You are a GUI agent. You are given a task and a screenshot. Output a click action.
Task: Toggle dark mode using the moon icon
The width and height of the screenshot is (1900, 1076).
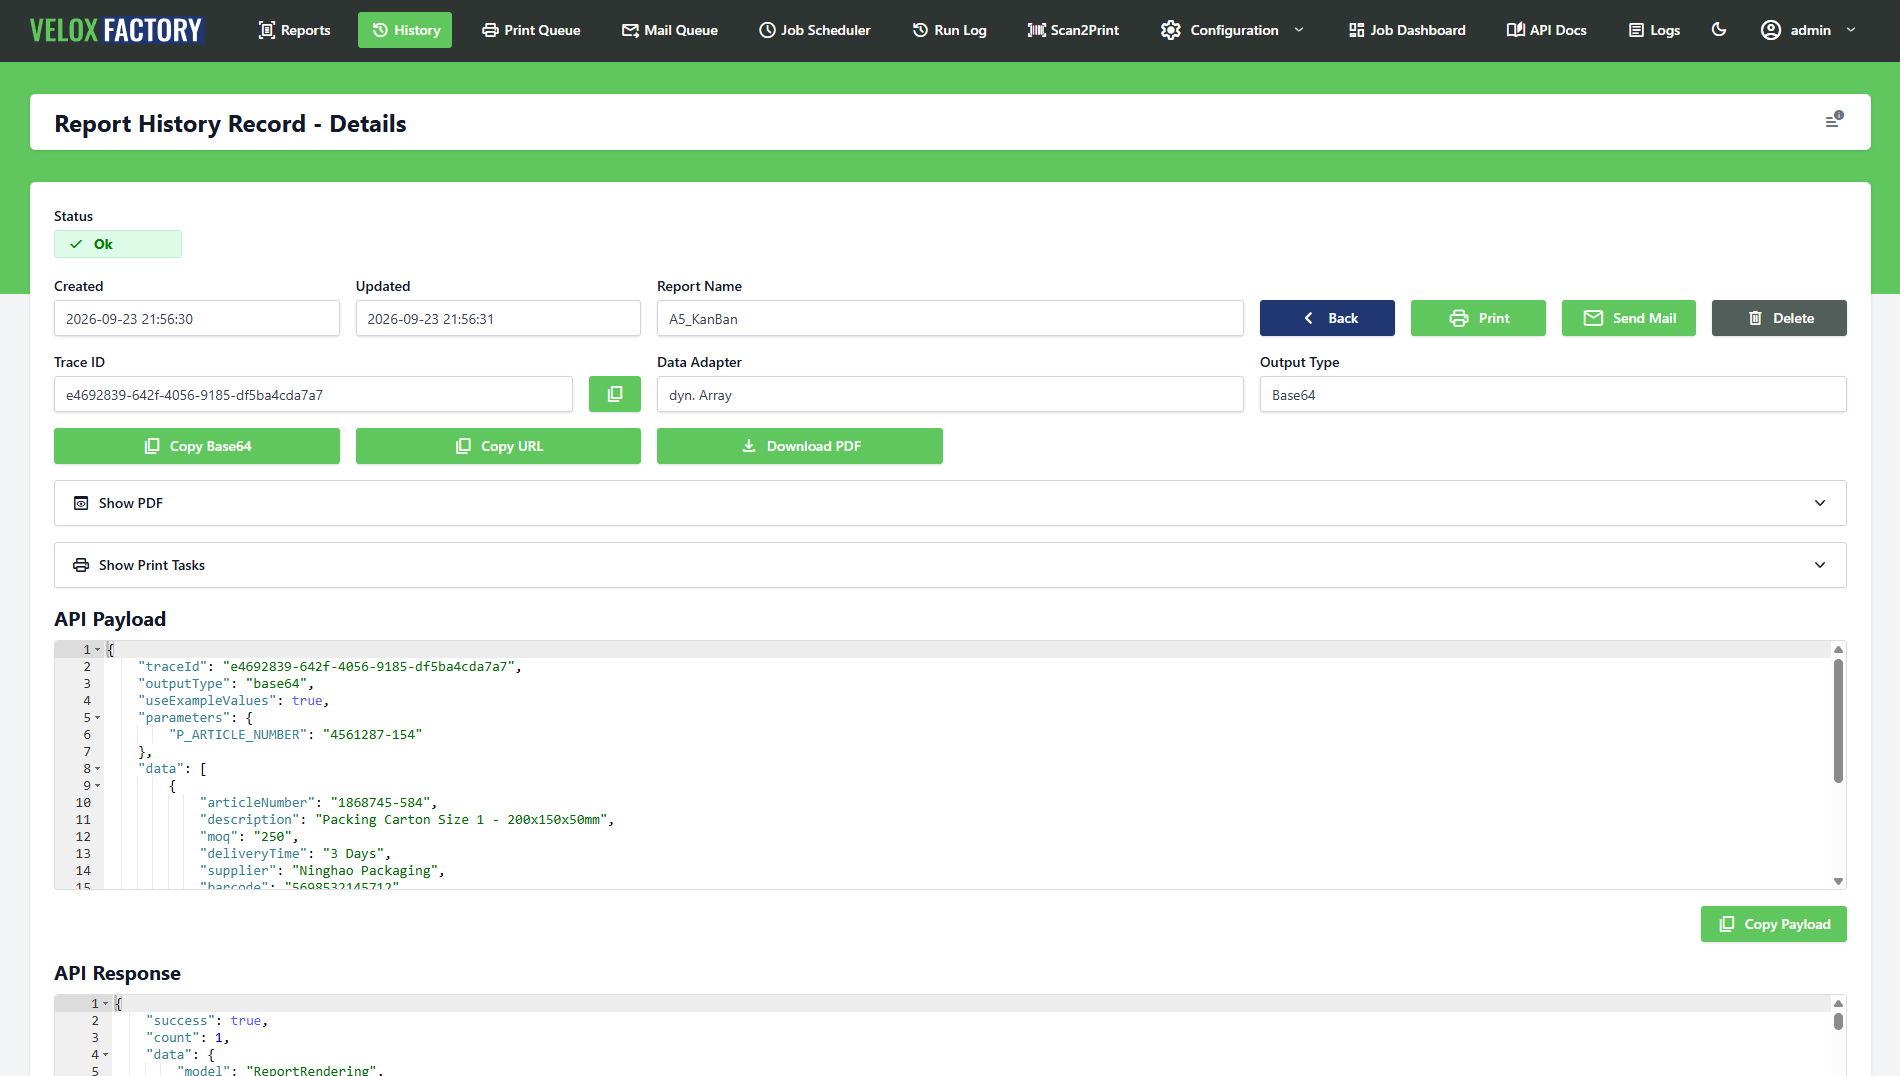(x=1719, y=30)
